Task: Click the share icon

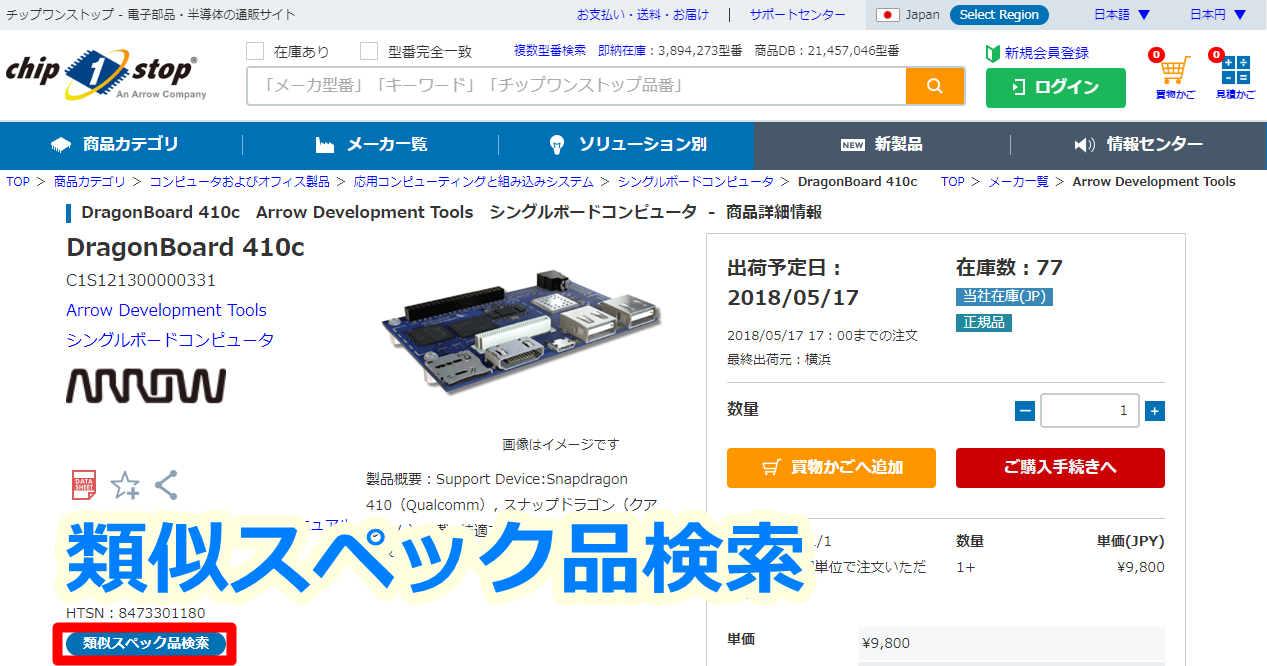Action: pyautogui.click(x=166, y=485)
